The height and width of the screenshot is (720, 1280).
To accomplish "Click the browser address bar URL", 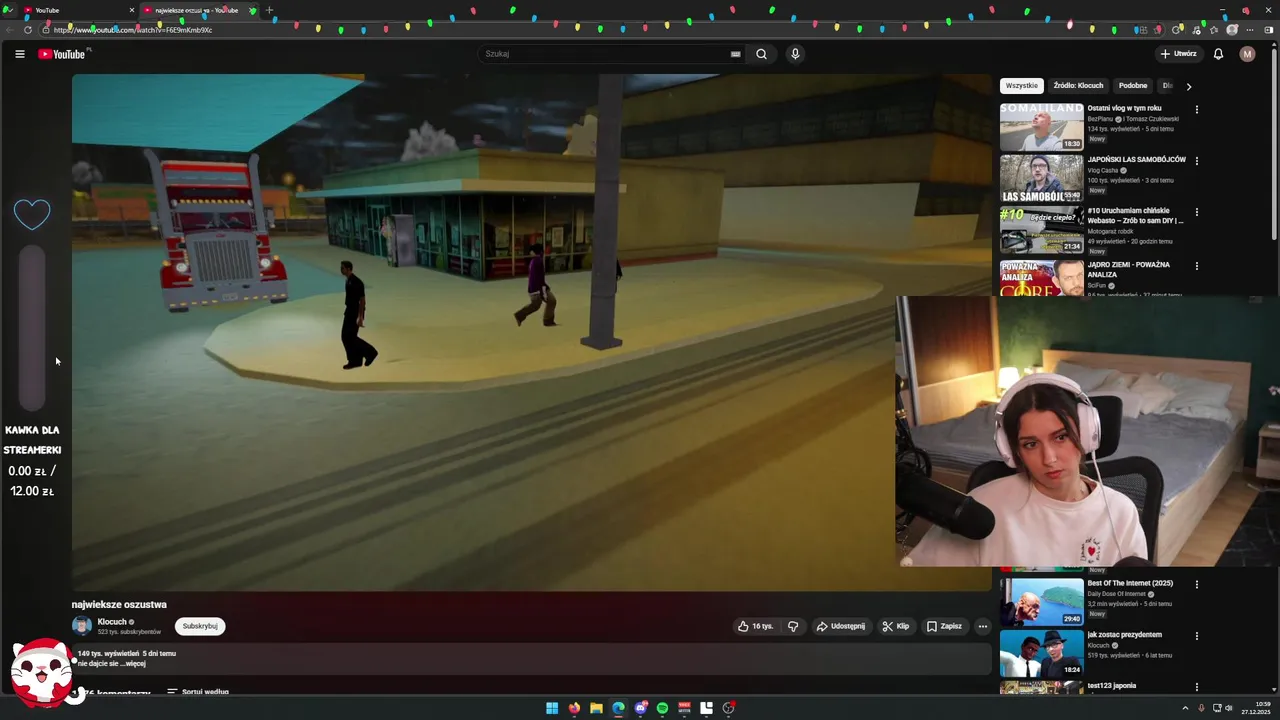I will click(133, 30).
